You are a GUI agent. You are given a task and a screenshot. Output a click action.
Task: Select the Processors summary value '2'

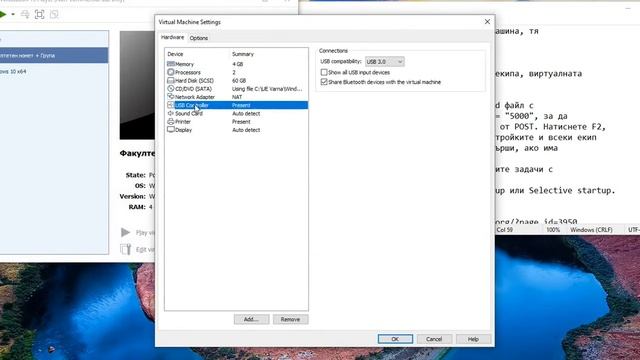point(234,72)
